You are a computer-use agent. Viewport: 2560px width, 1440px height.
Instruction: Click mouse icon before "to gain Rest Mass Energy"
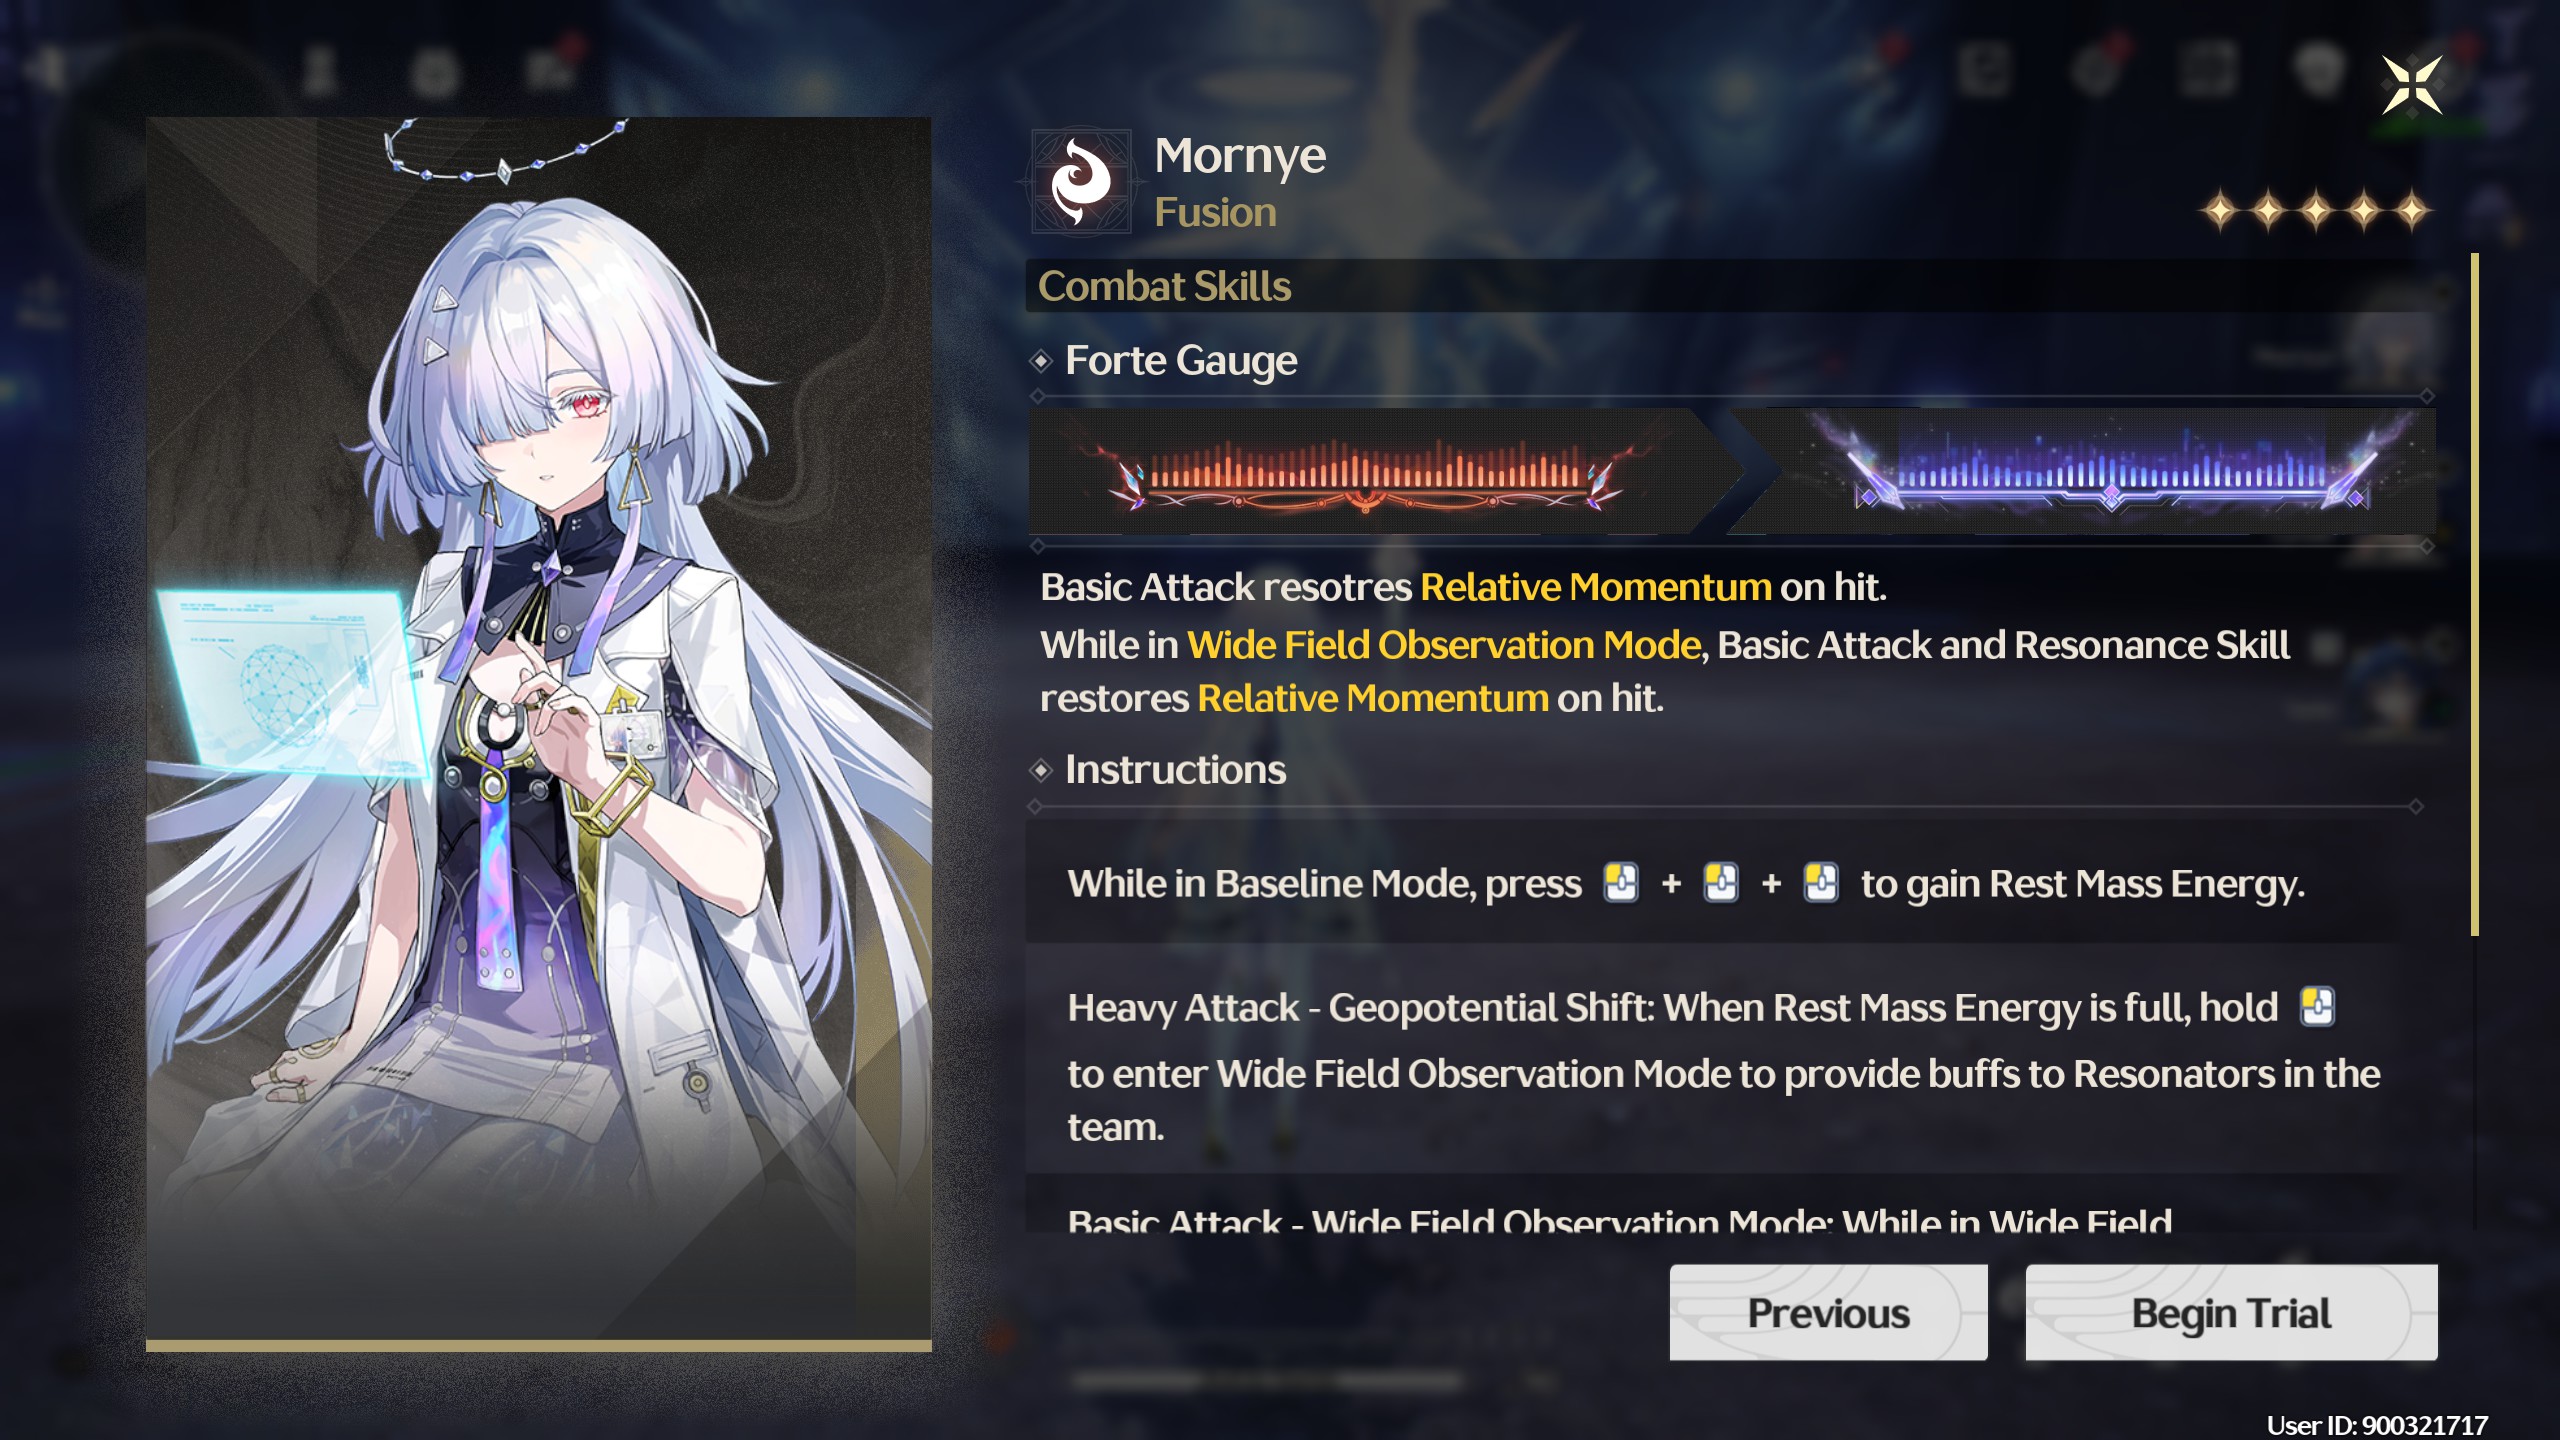(x=1821, y=883)
